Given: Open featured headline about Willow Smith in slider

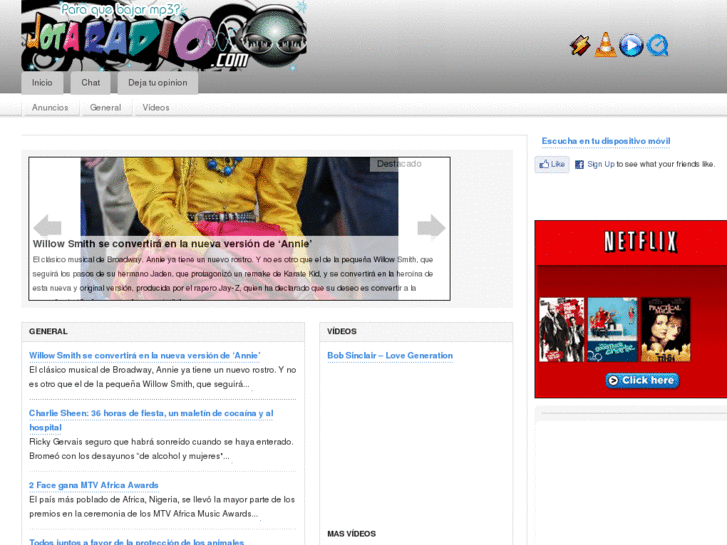Looking at the screenshot, I should coord(172,244).
